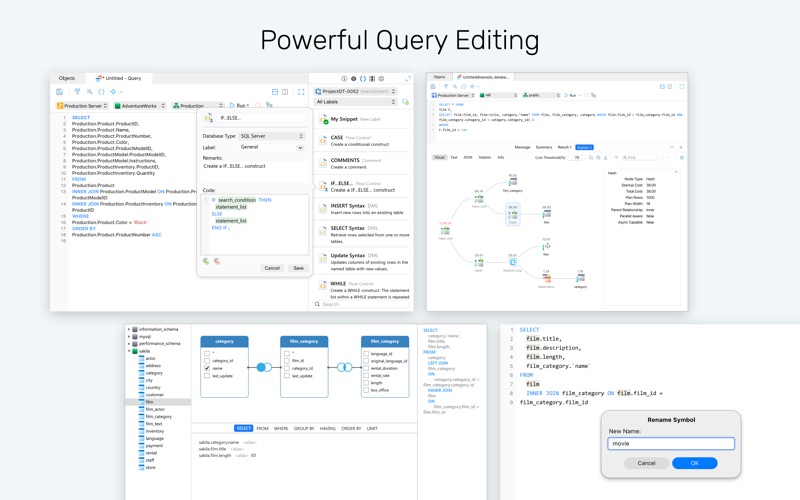The width and height of the screenshot is (800, 500).
Task: Check rental_duration in the rightmost table
Action: pos(366,368)
